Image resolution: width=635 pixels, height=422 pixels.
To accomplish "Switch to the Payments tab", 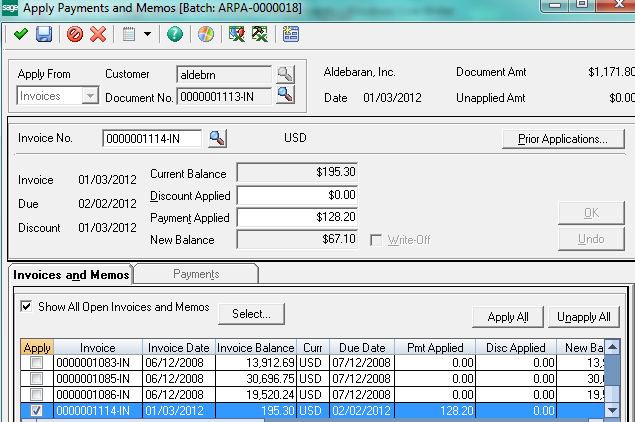I will coord(196,274).
